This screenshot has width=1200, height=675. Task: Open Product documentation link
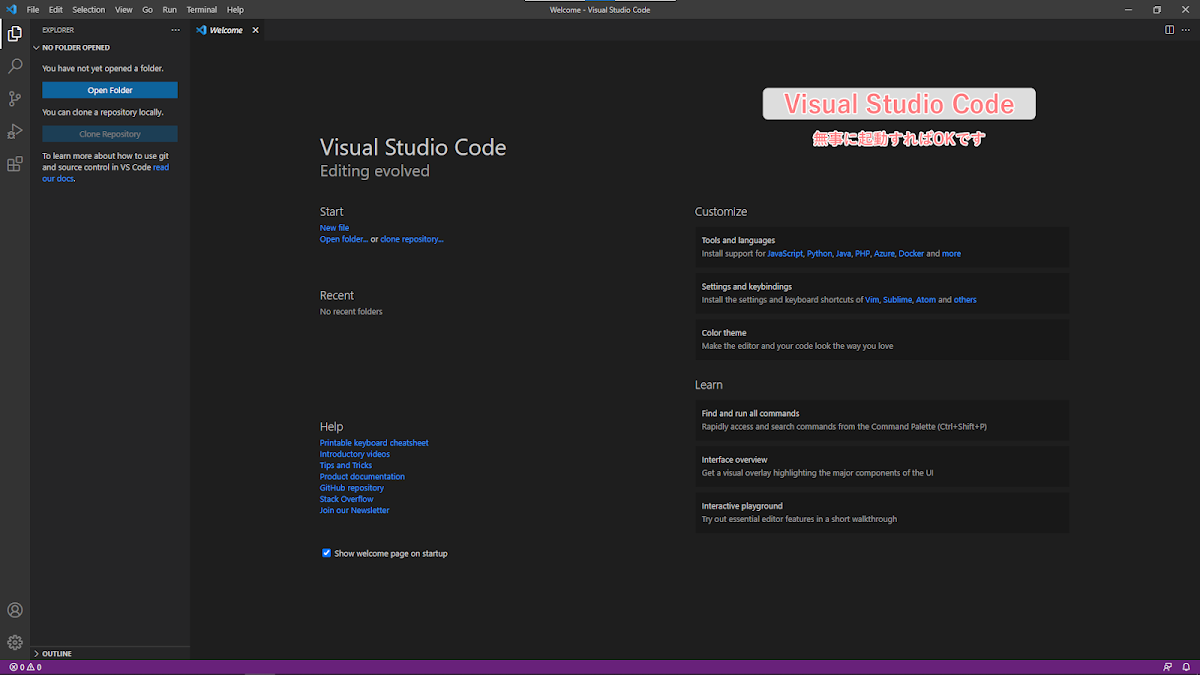362,477
